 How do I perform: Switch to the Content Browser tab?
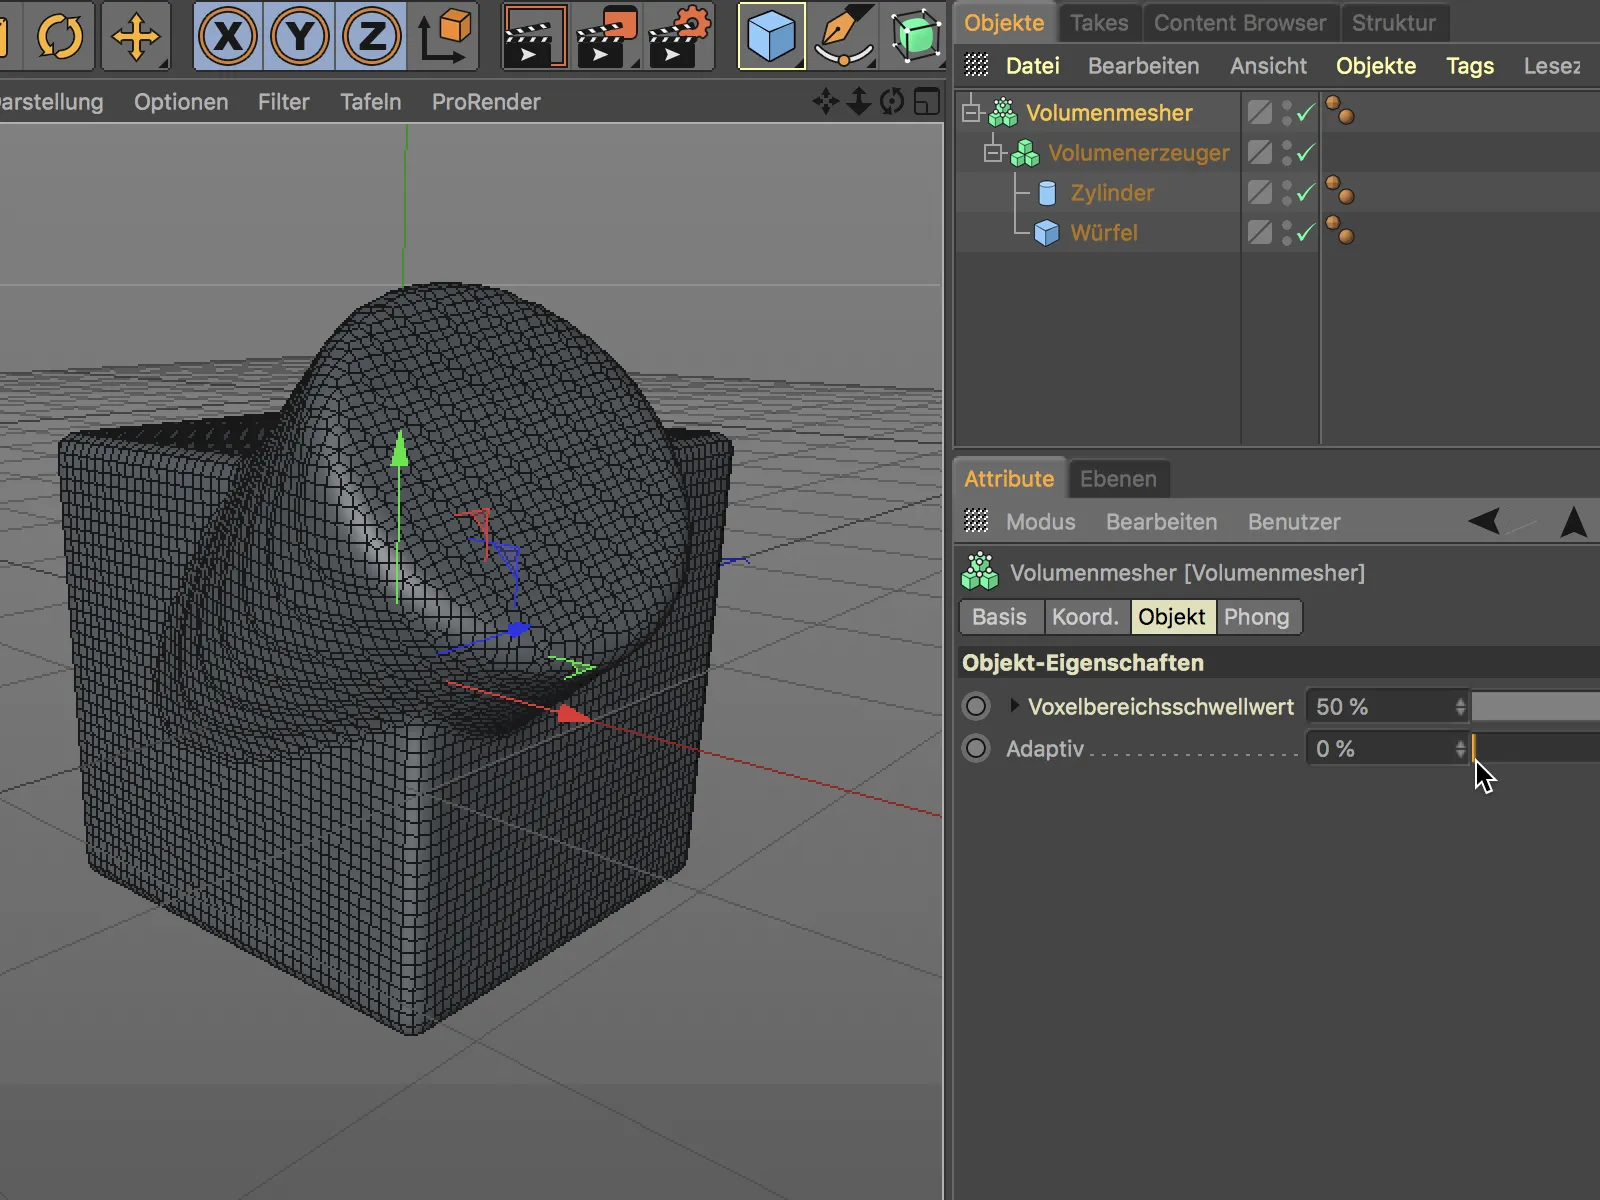click(x=1239, y=23)
